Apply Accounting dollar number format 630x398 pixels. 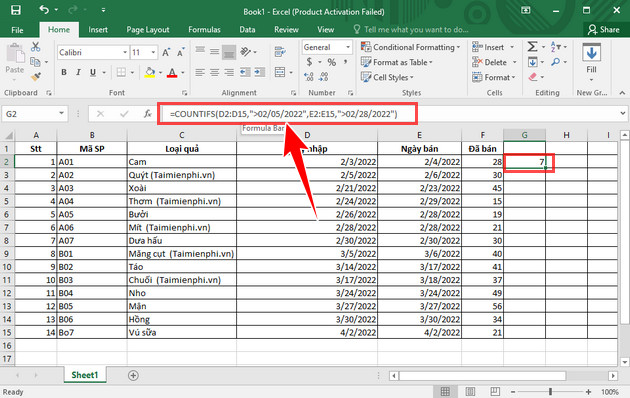pyautogui.click(x=309, y=62)
